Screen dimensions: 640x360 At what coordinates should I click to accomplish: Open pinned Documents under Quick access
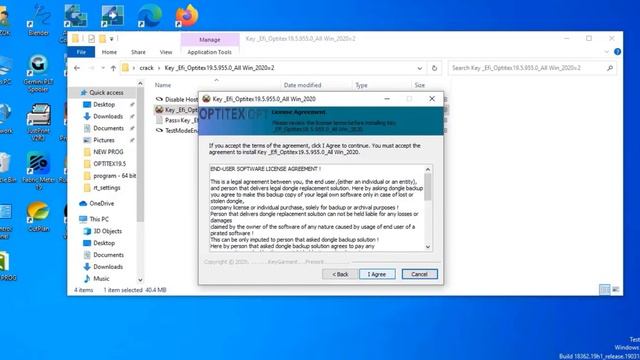[104, 128]
